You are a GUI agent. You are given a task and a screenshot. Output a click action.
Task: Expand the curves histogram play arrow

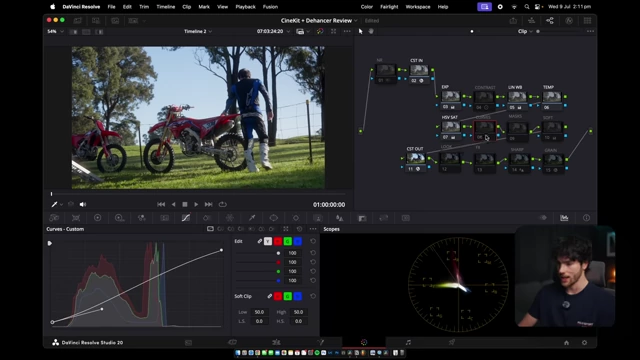49,243
